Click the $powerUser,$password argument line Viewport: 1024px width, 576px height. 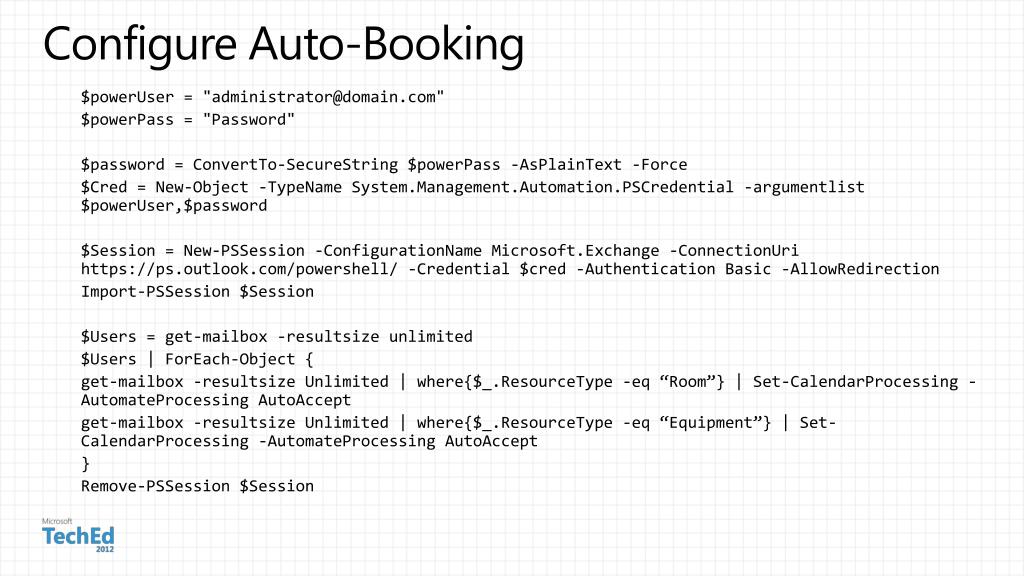coord(174,206)
